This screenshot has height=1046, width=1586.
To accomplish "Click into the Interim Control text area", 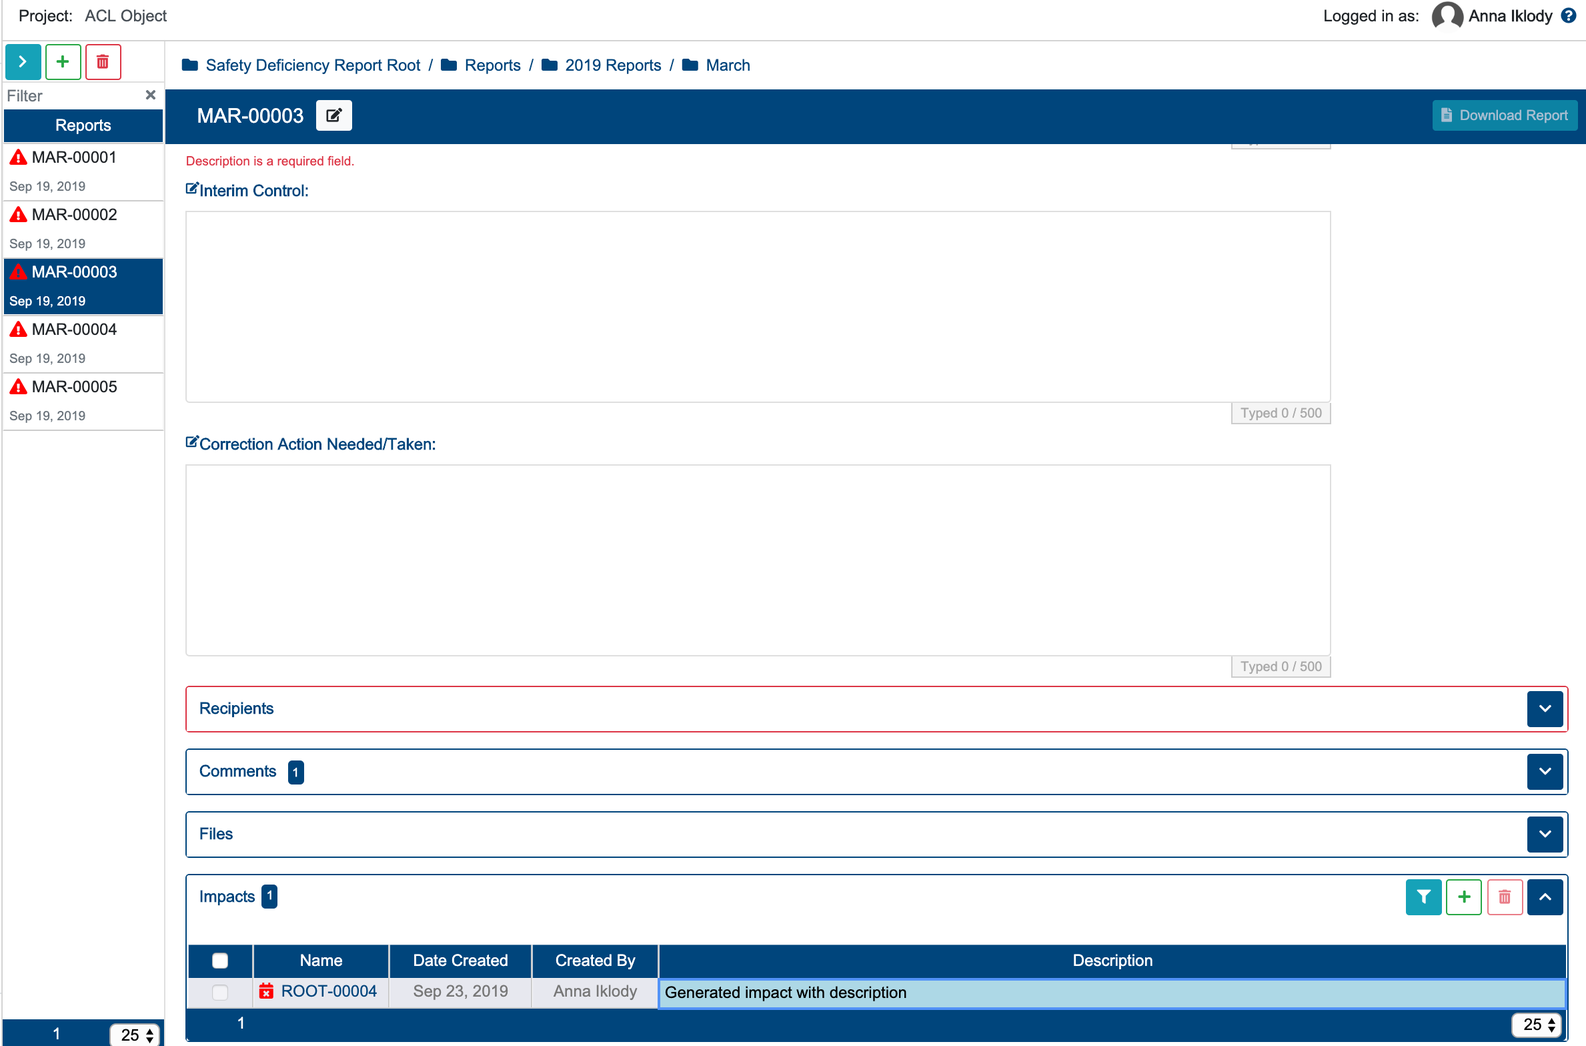I will tap(758, 307).
